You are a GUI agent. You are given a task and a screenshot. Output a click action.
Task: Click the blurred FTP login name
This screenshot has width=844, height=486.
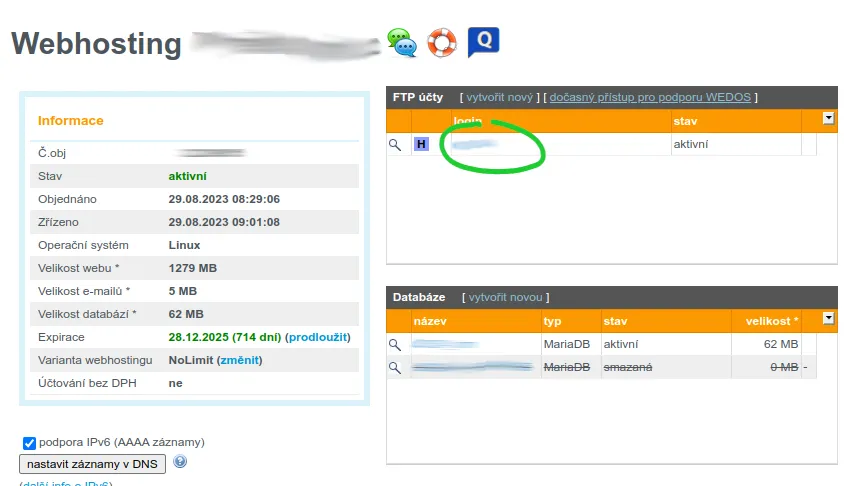click(x=474, y=144)
